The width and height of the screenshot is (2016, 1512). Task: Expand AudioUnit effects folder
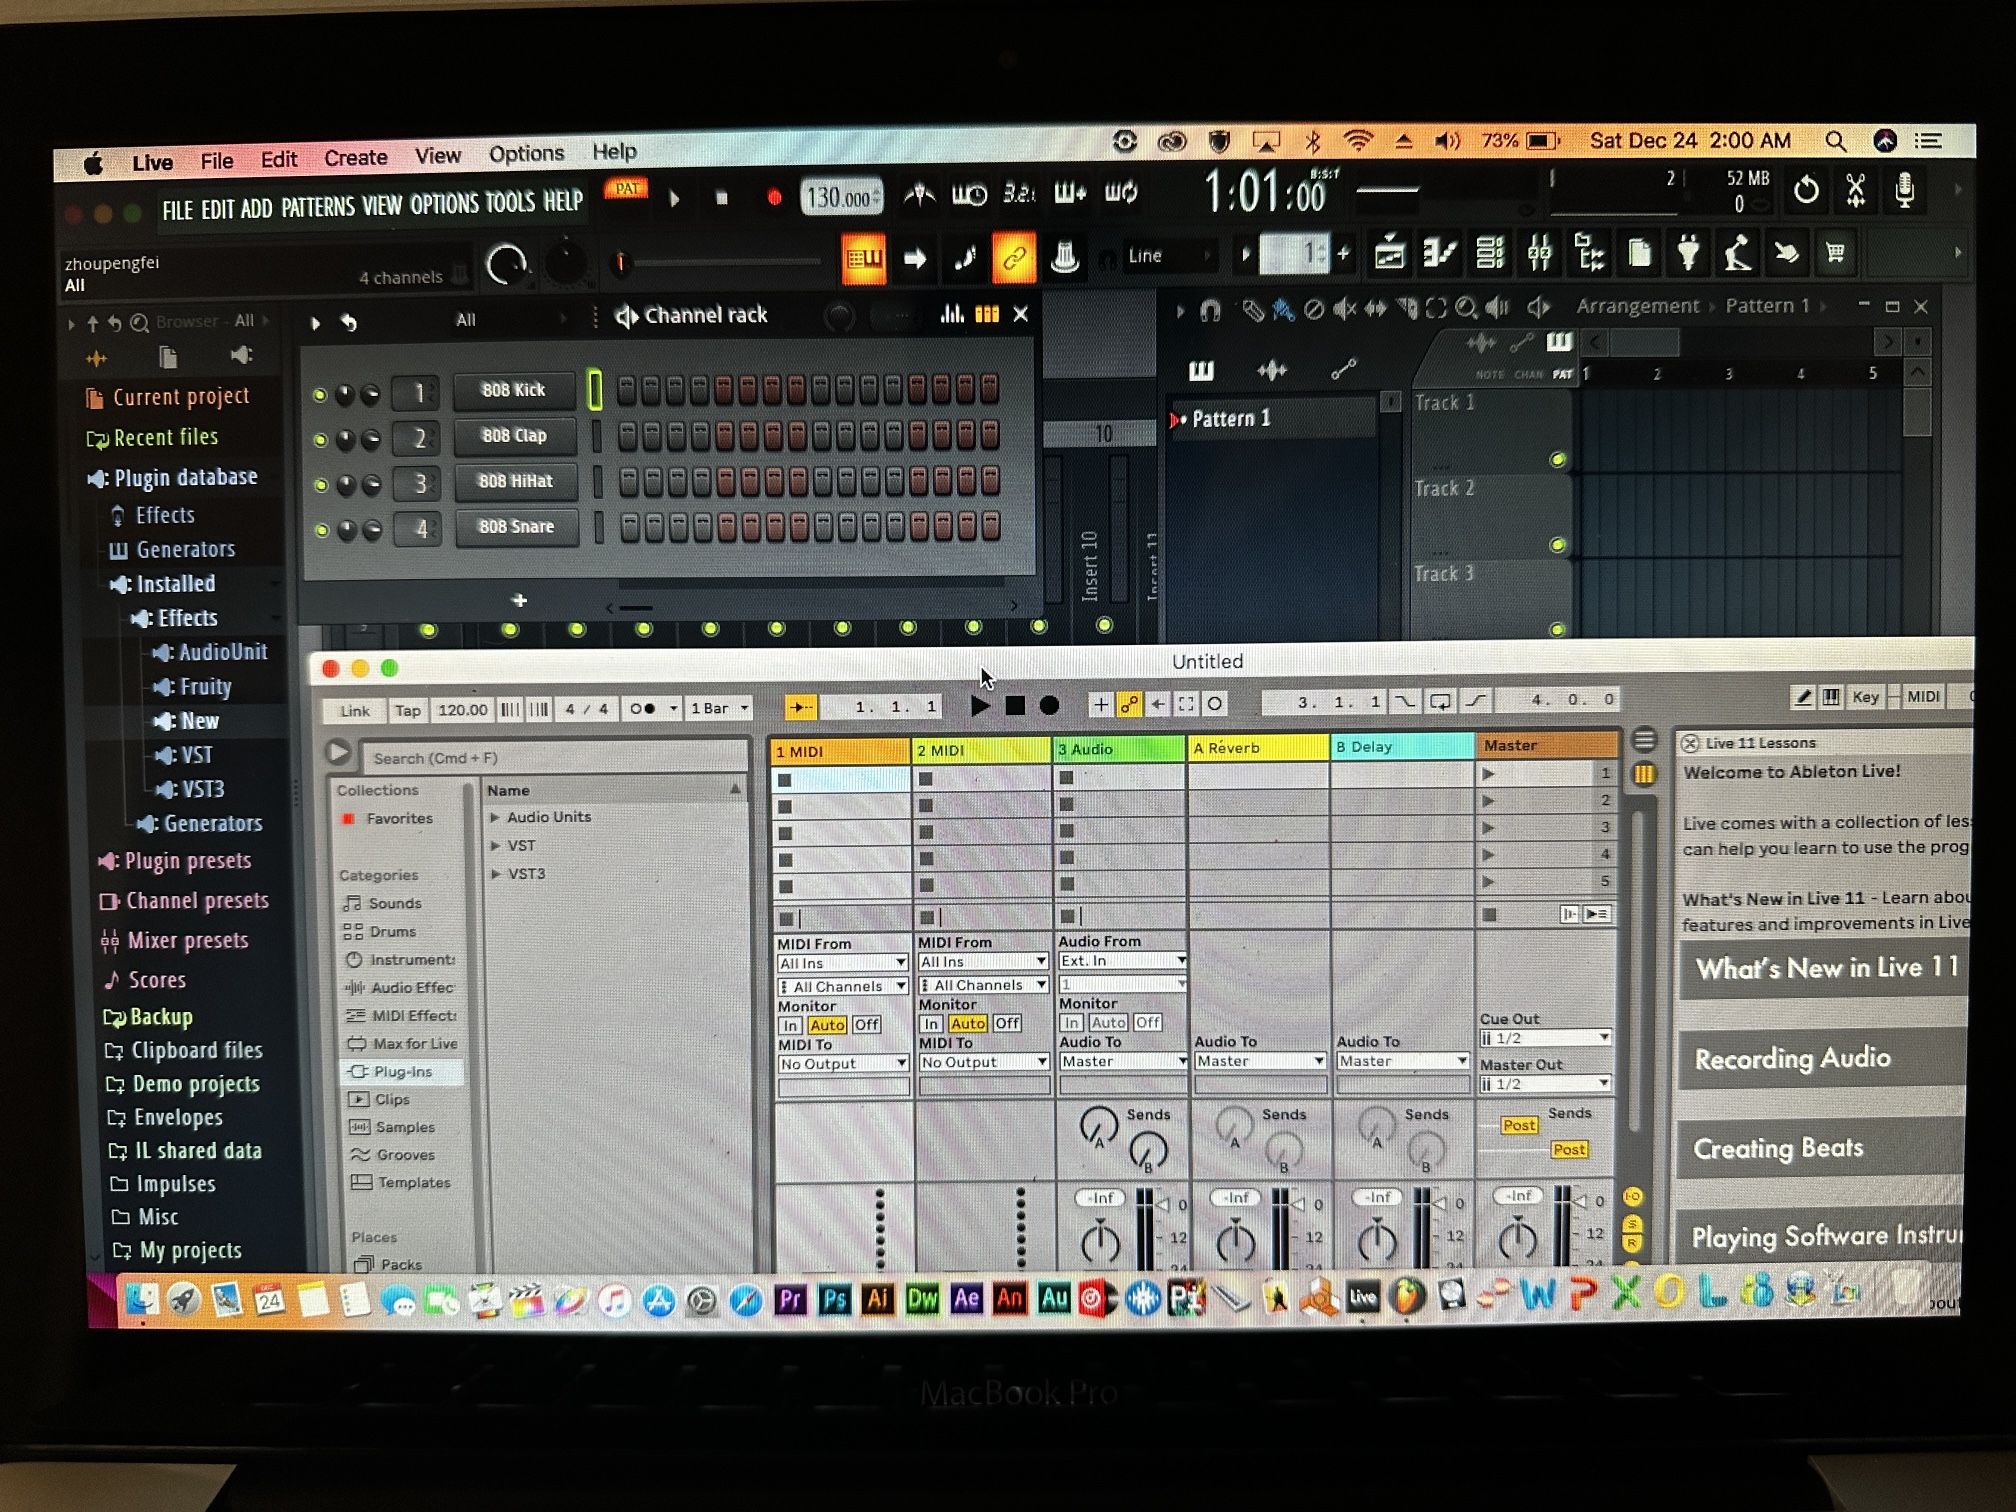tap(210, 652)
